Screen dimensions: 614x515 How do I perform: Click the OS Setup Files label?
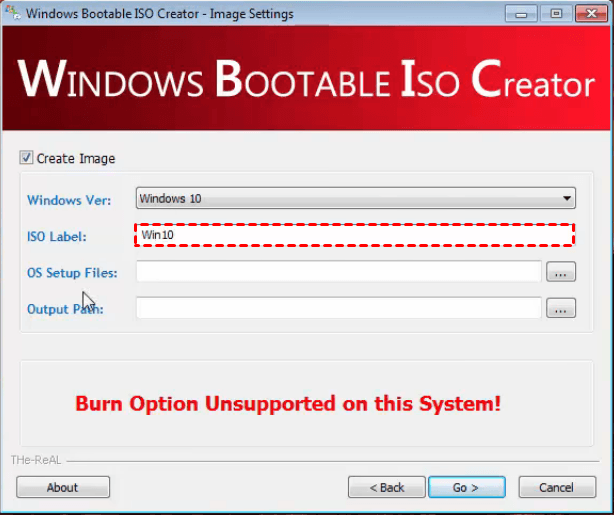coord(72,273)
